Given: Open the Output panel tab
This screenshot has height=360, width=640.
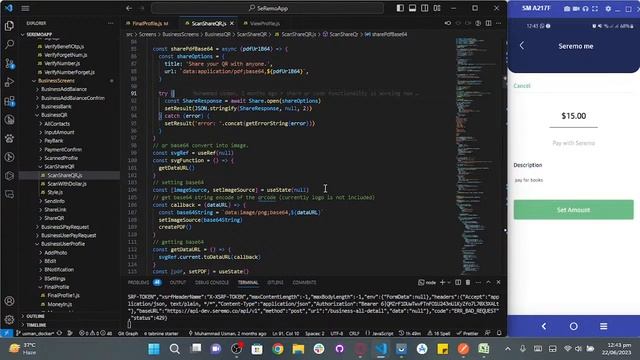Looking at the screenshot, I should (178, 282).
